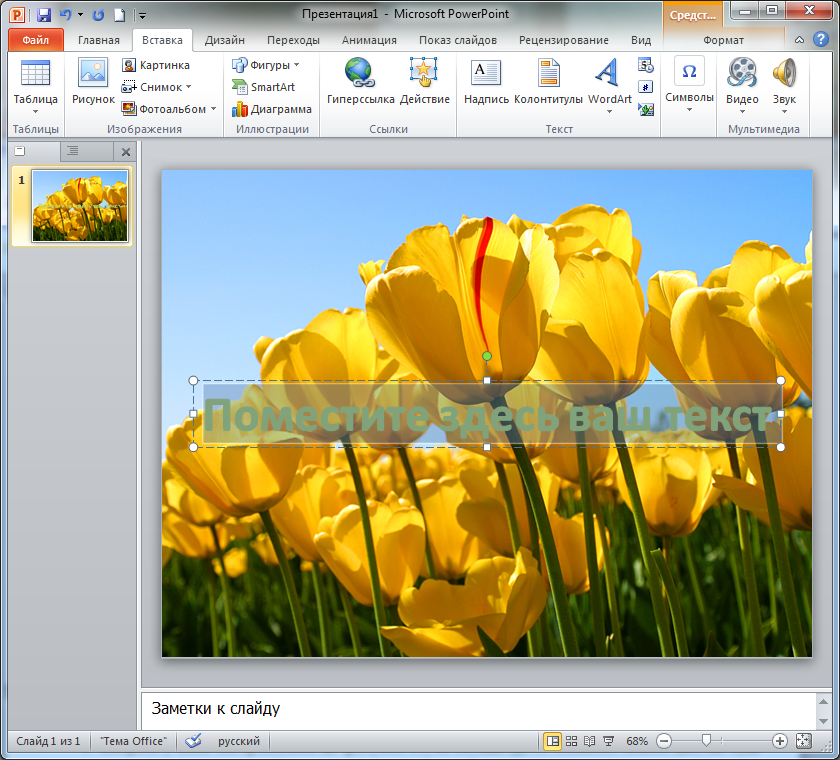
Task: Switch to the Показ слайдов tab
Action: click(x=458, y=40)
